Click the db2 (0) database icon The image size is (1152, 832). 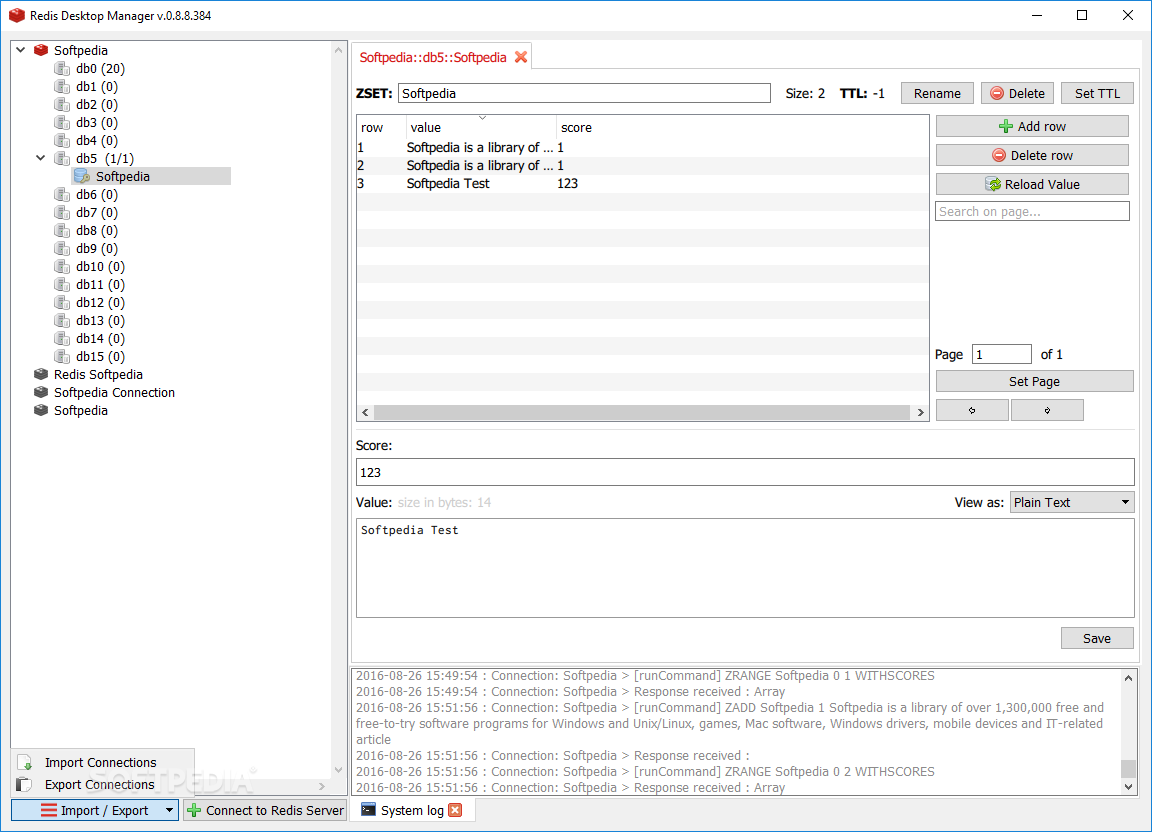pyautogui.click(x=62, y=104)
